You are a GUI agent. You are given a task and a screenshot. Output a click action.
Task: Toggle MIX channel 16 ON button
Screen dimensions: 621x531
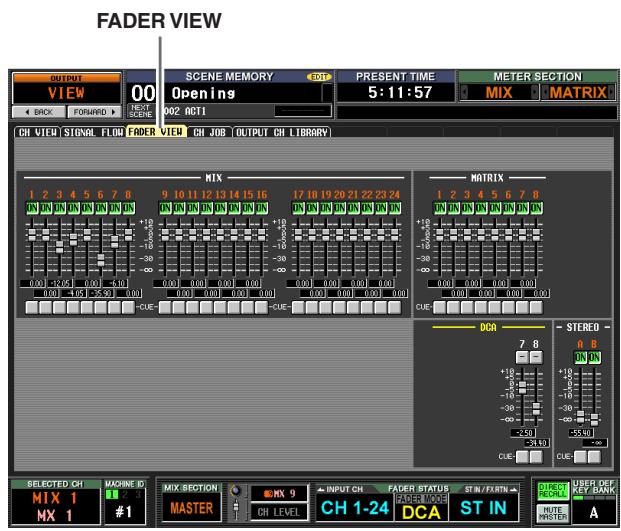pos(261,208)
